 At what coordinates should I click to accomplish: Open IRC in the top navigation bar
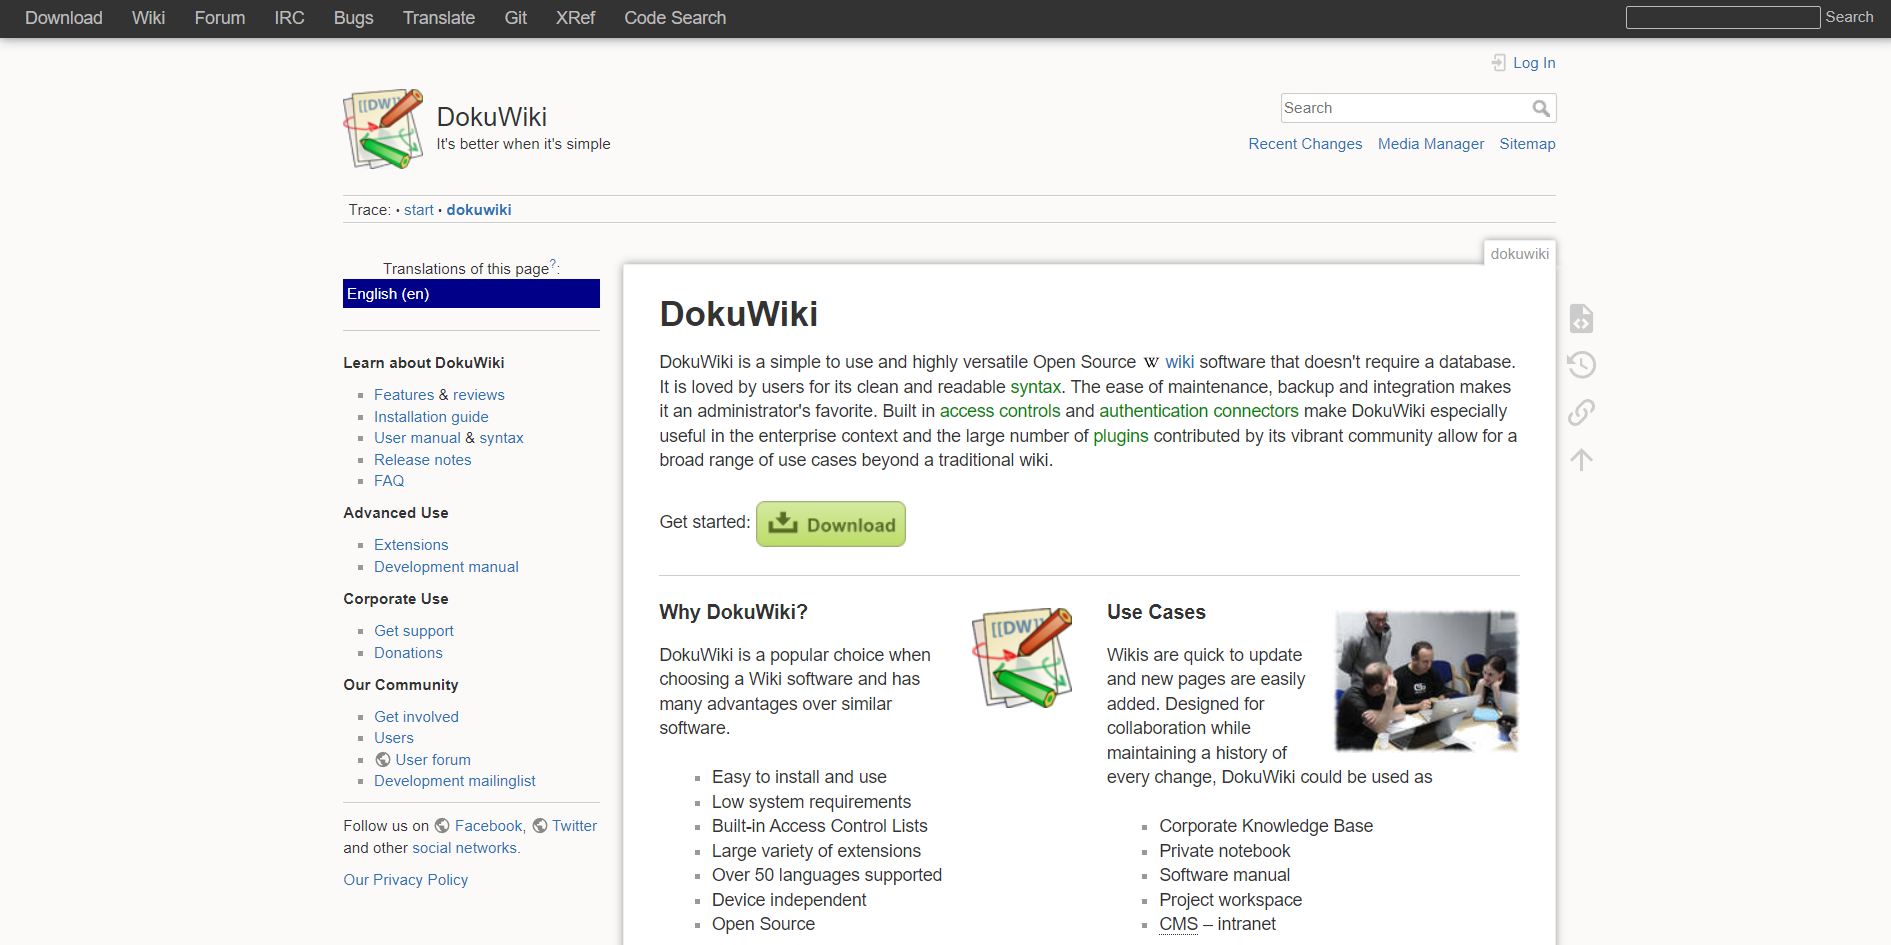coord(290,18)
